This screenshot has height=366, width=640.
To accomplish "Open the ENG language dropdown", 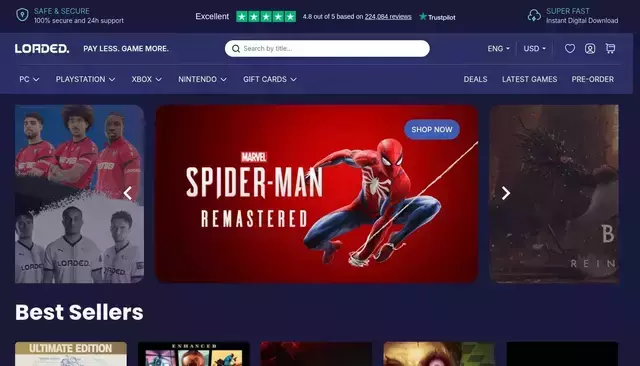I will tap(498, 49).
